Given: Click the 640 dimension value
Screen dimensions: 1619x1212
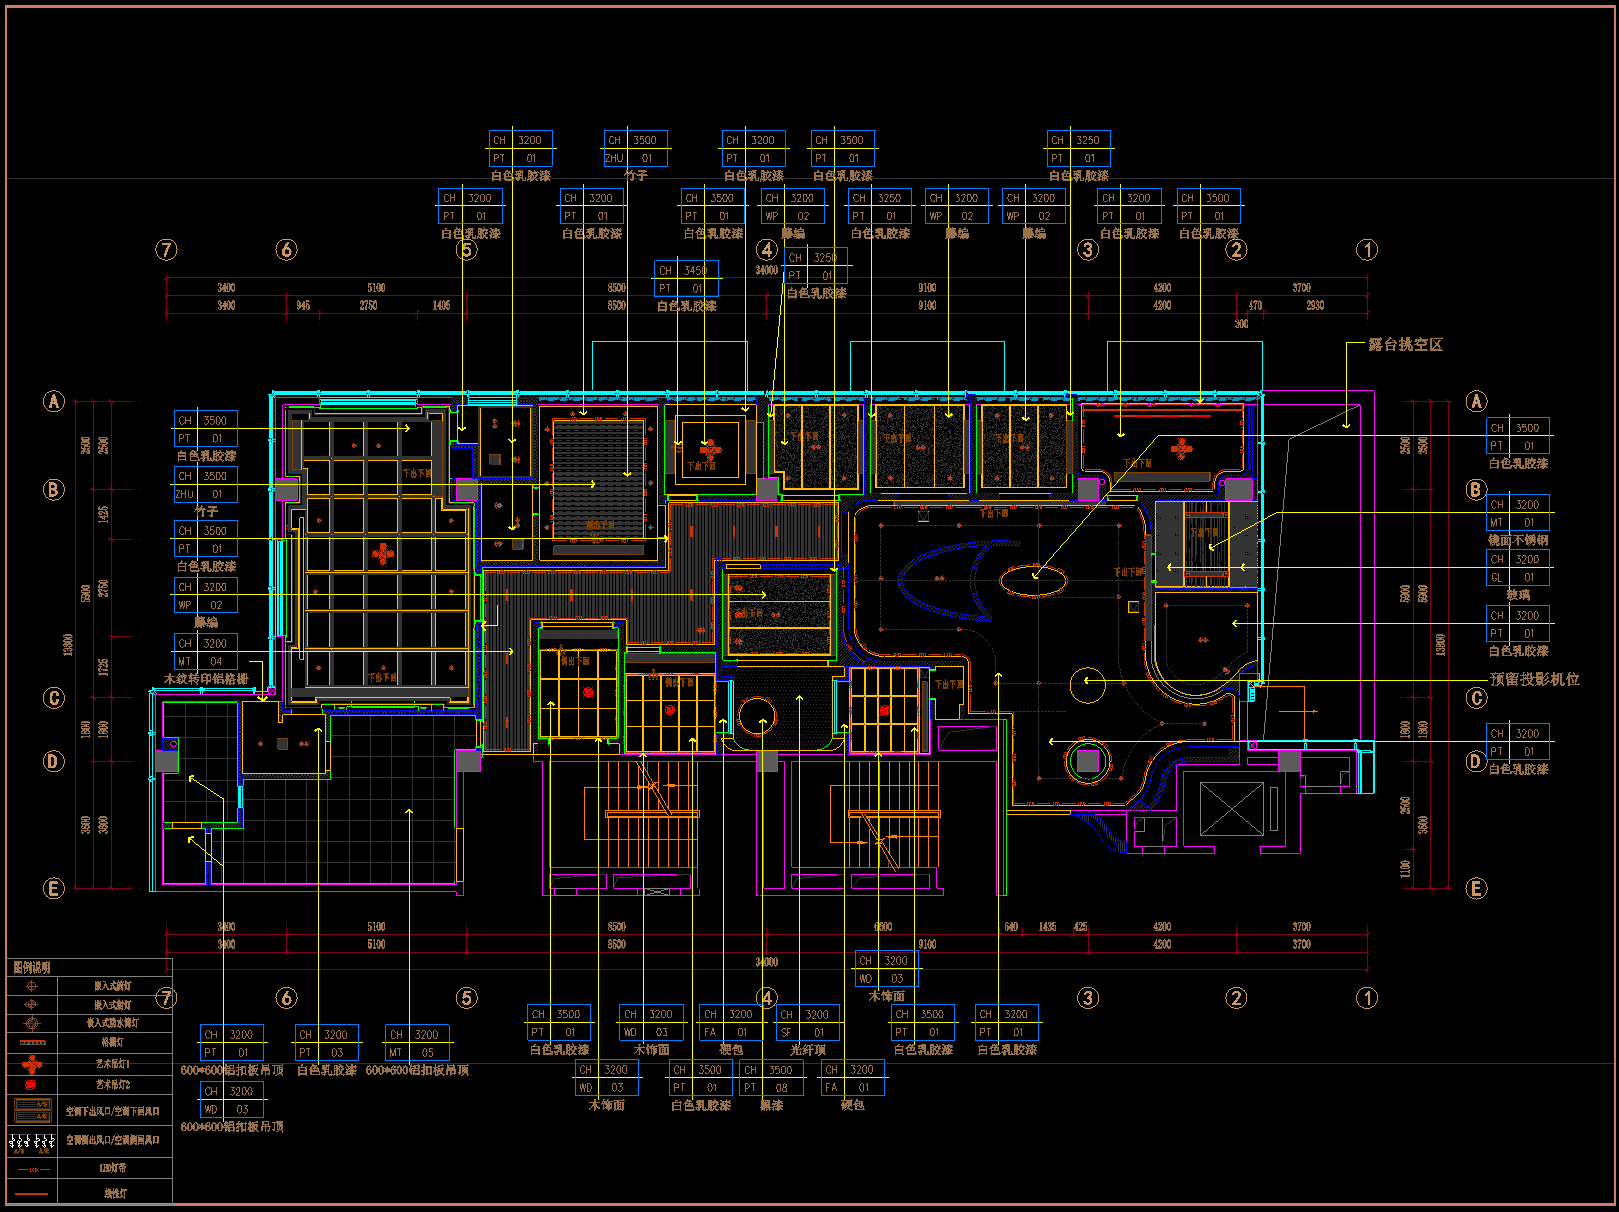Looking at the screenshot, I should [1011, 927].
